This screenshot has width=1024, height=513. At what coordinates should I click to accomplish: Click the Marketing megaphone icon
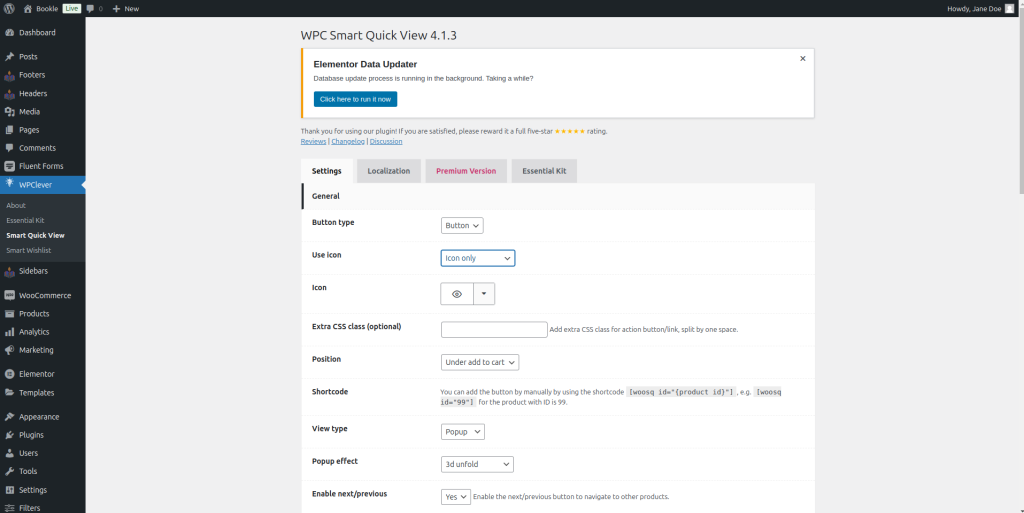coord(10,350)
